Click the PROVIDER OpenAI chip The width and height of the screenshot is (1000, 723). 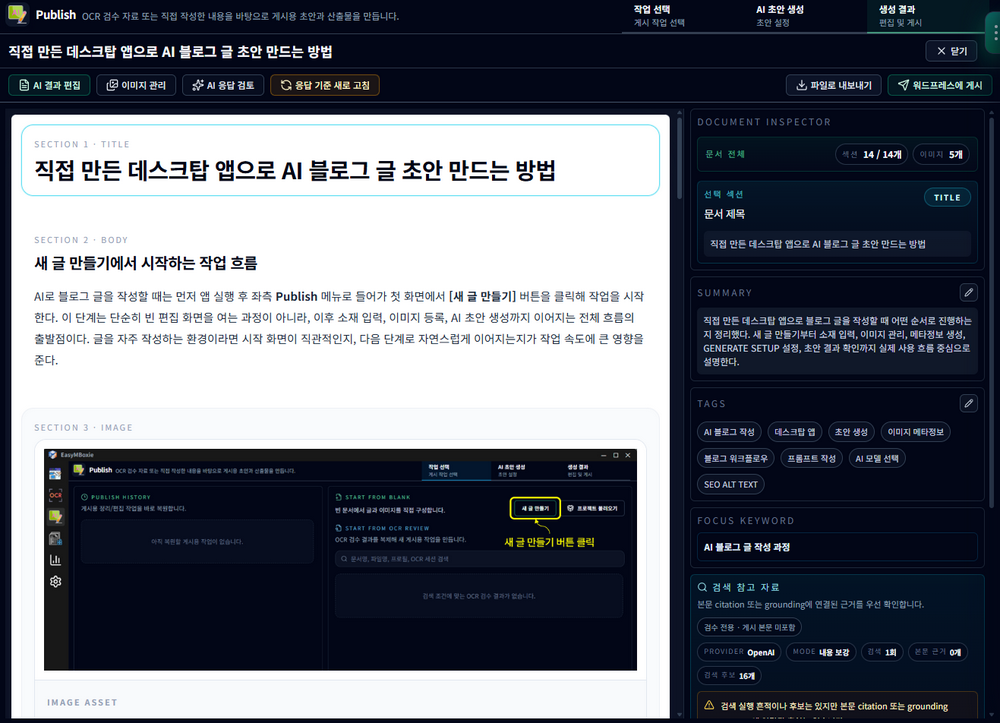coord(739,652)
